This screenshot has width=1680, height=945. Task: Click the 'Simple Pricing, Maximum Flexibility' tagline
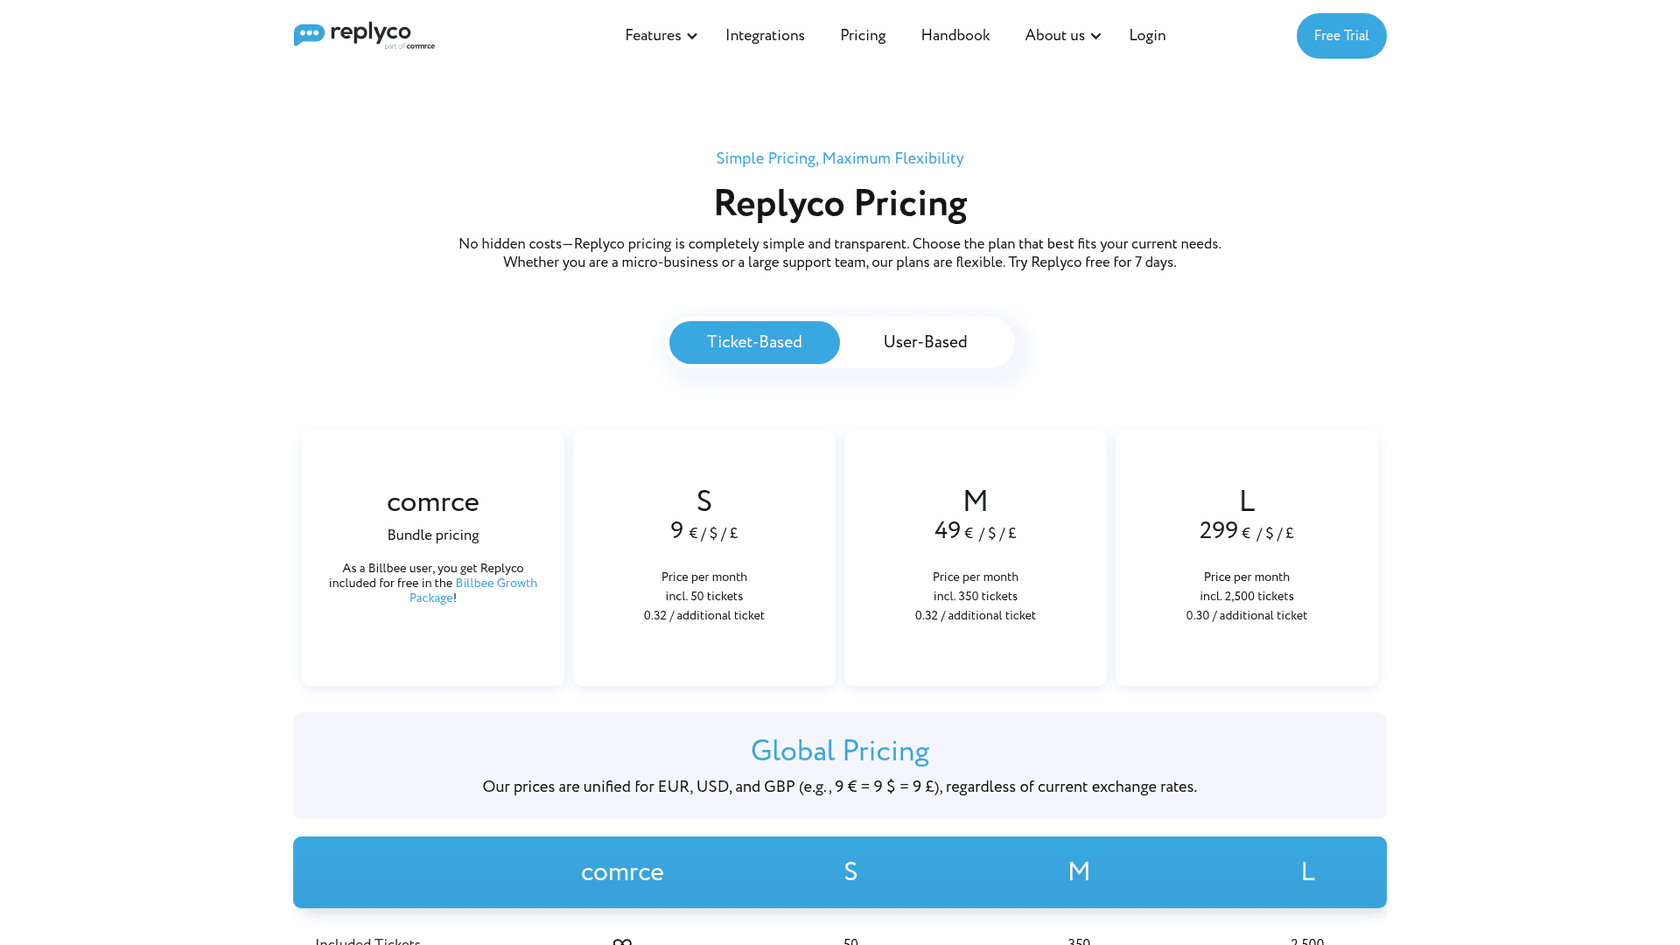coord(840,159)
